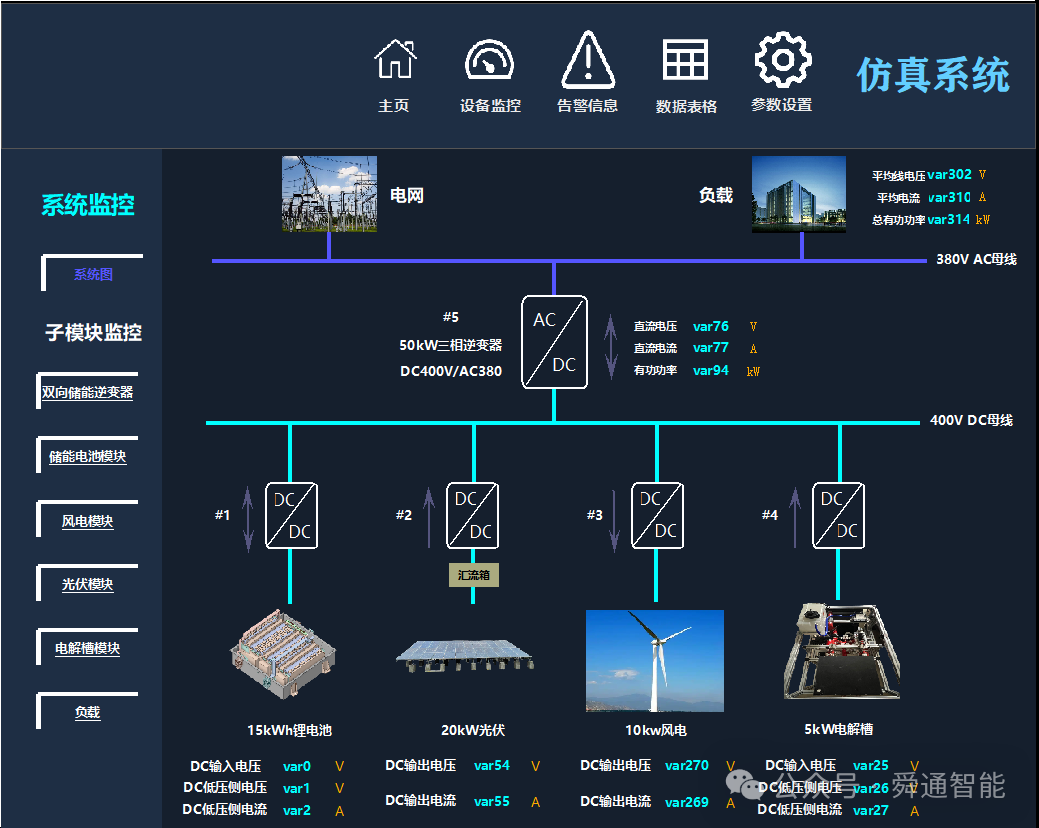Select the #3 DC/DC converter symbol
The height and width of the screenshot is (828, 1039).
pos(656,515)
